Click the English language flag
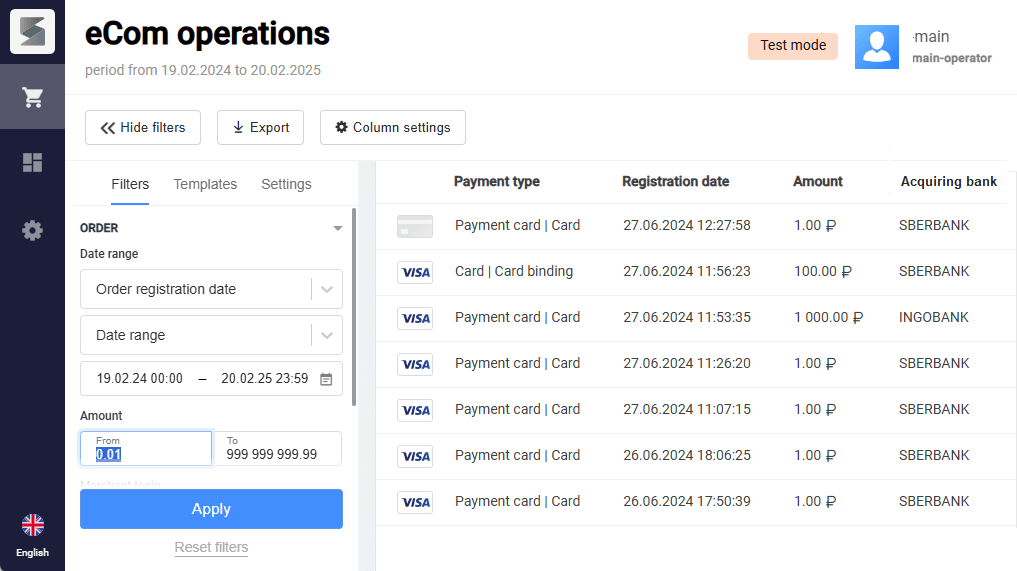This screenshot has height=571, width=1017. [32, 526]
